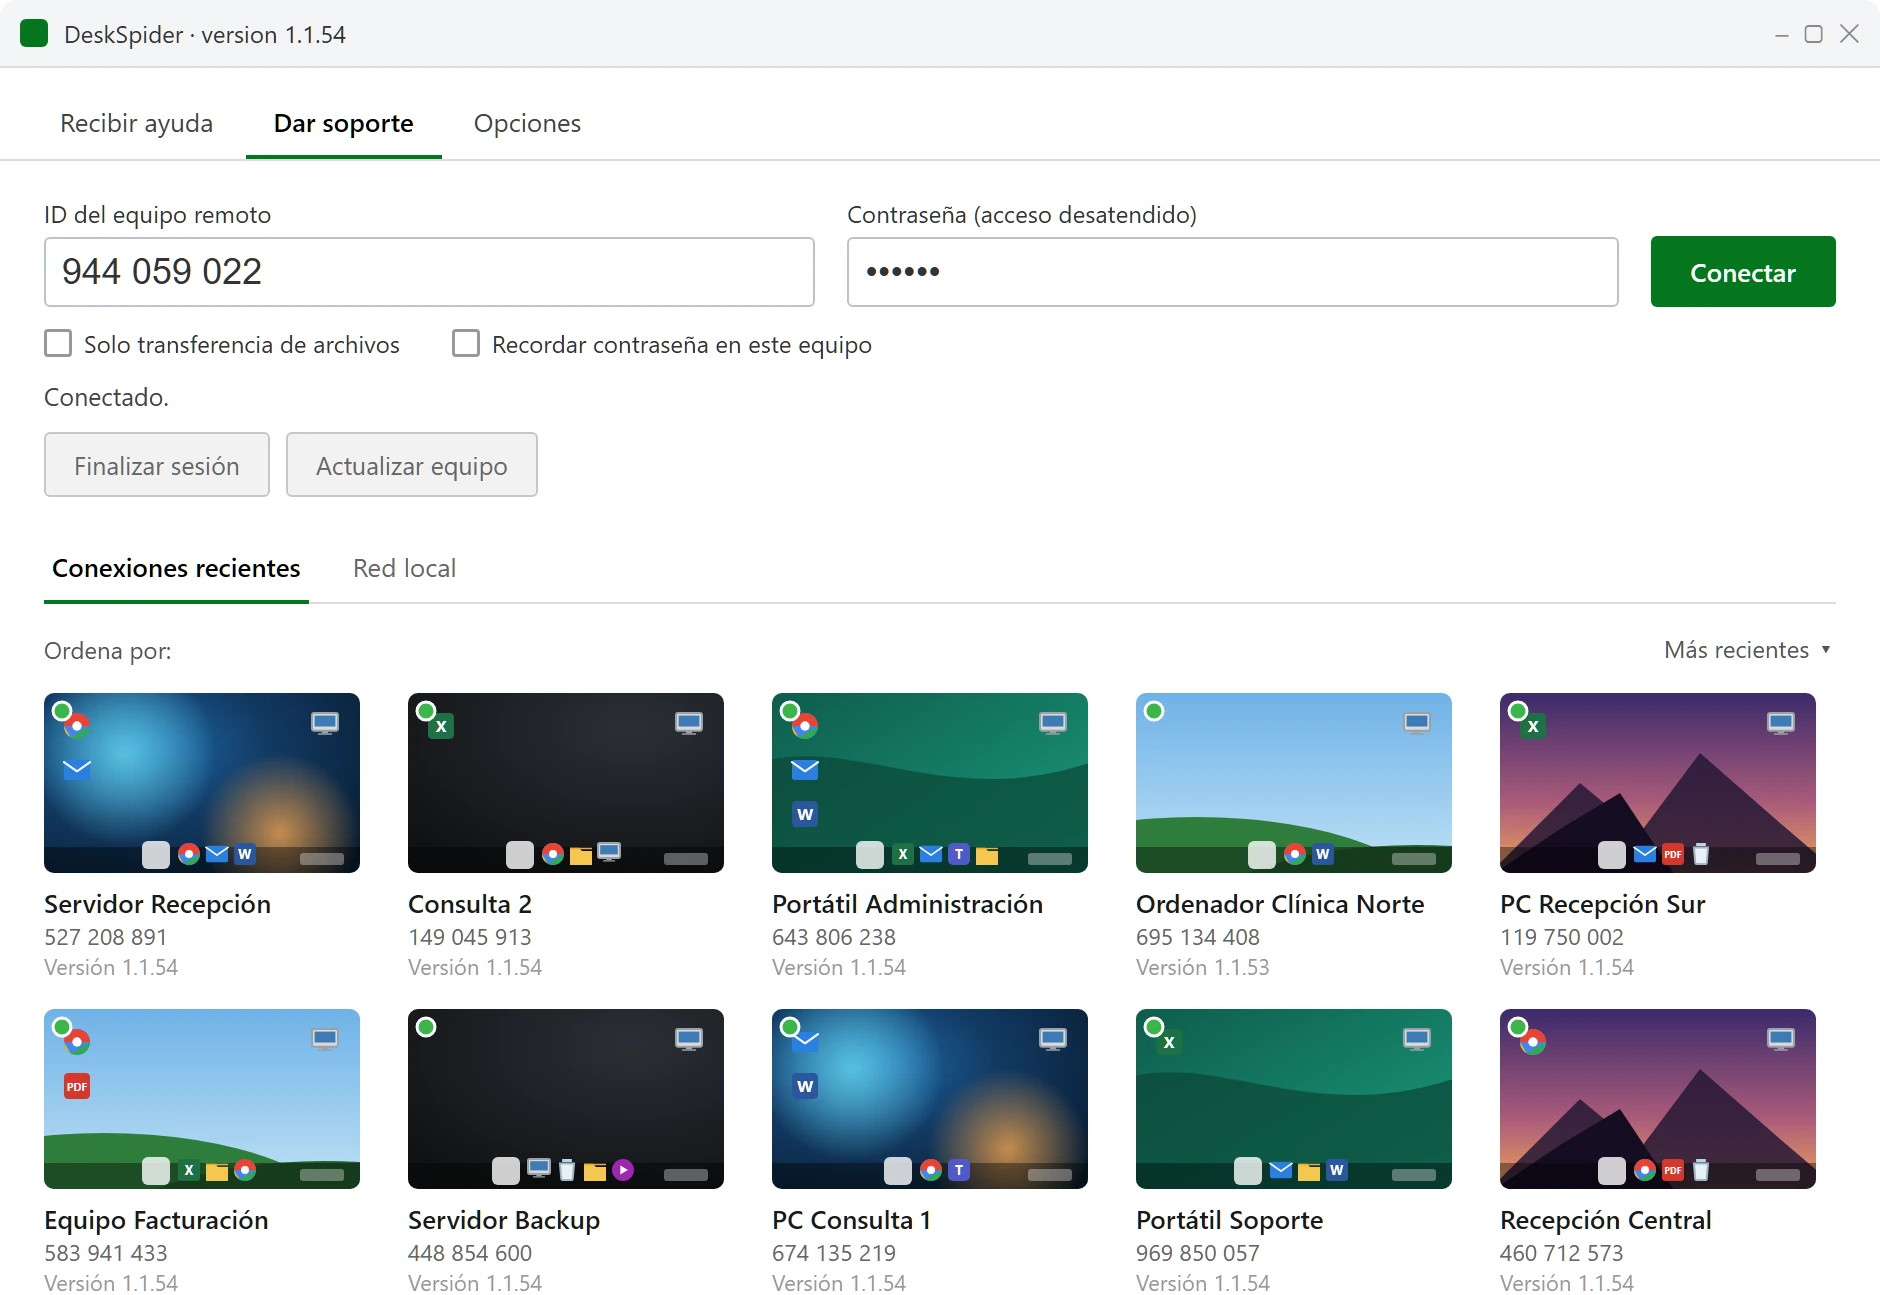The width and height of the screenshot is (1880, 1295).
Task: Click the Servidor Backup name label
Action: pos(504,1220)
